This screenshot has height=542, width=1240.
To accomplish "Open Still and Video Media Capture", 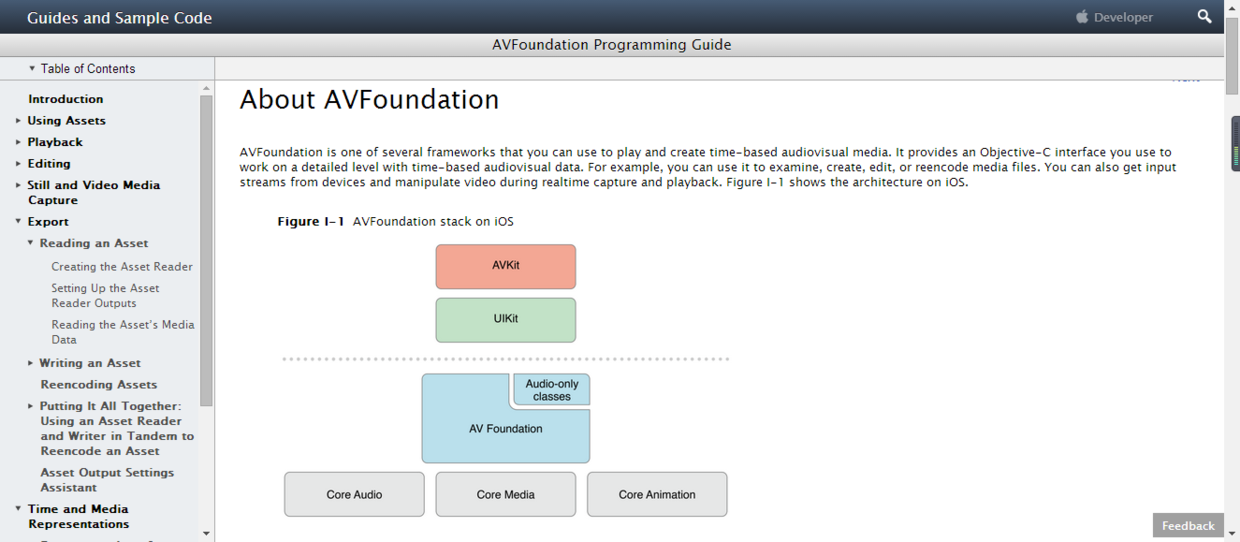I will [93, 192].
